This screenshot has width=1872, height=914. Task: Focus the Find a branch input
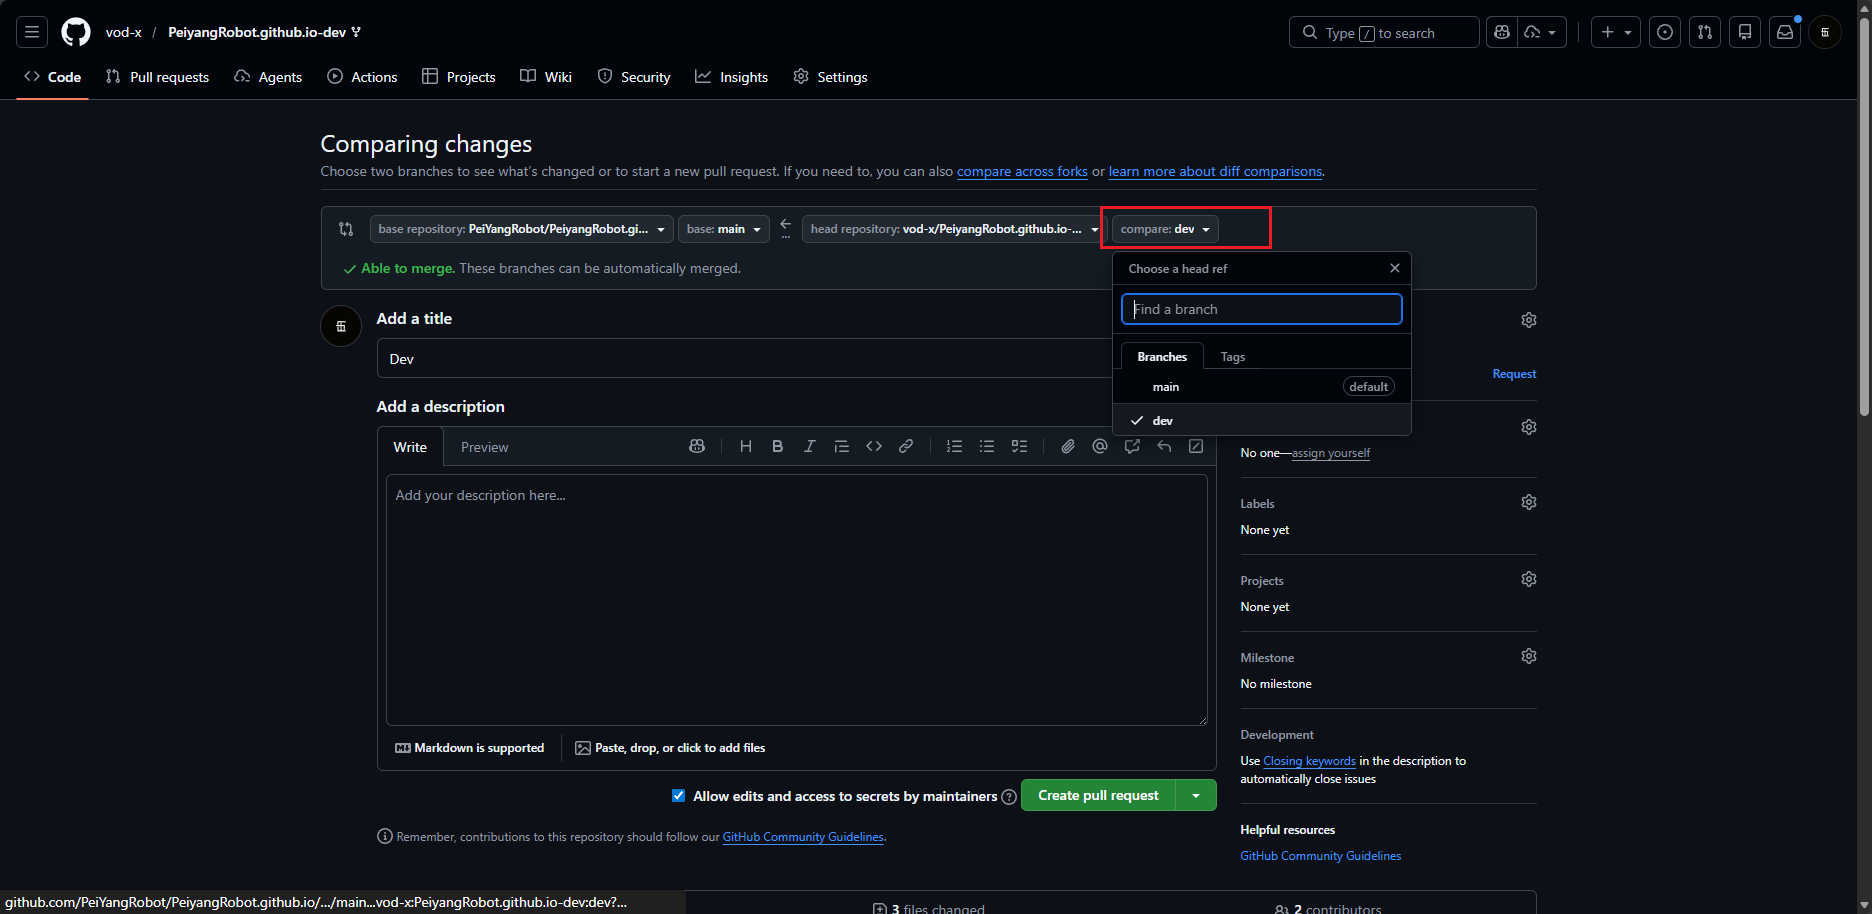tap(1262, 309)
